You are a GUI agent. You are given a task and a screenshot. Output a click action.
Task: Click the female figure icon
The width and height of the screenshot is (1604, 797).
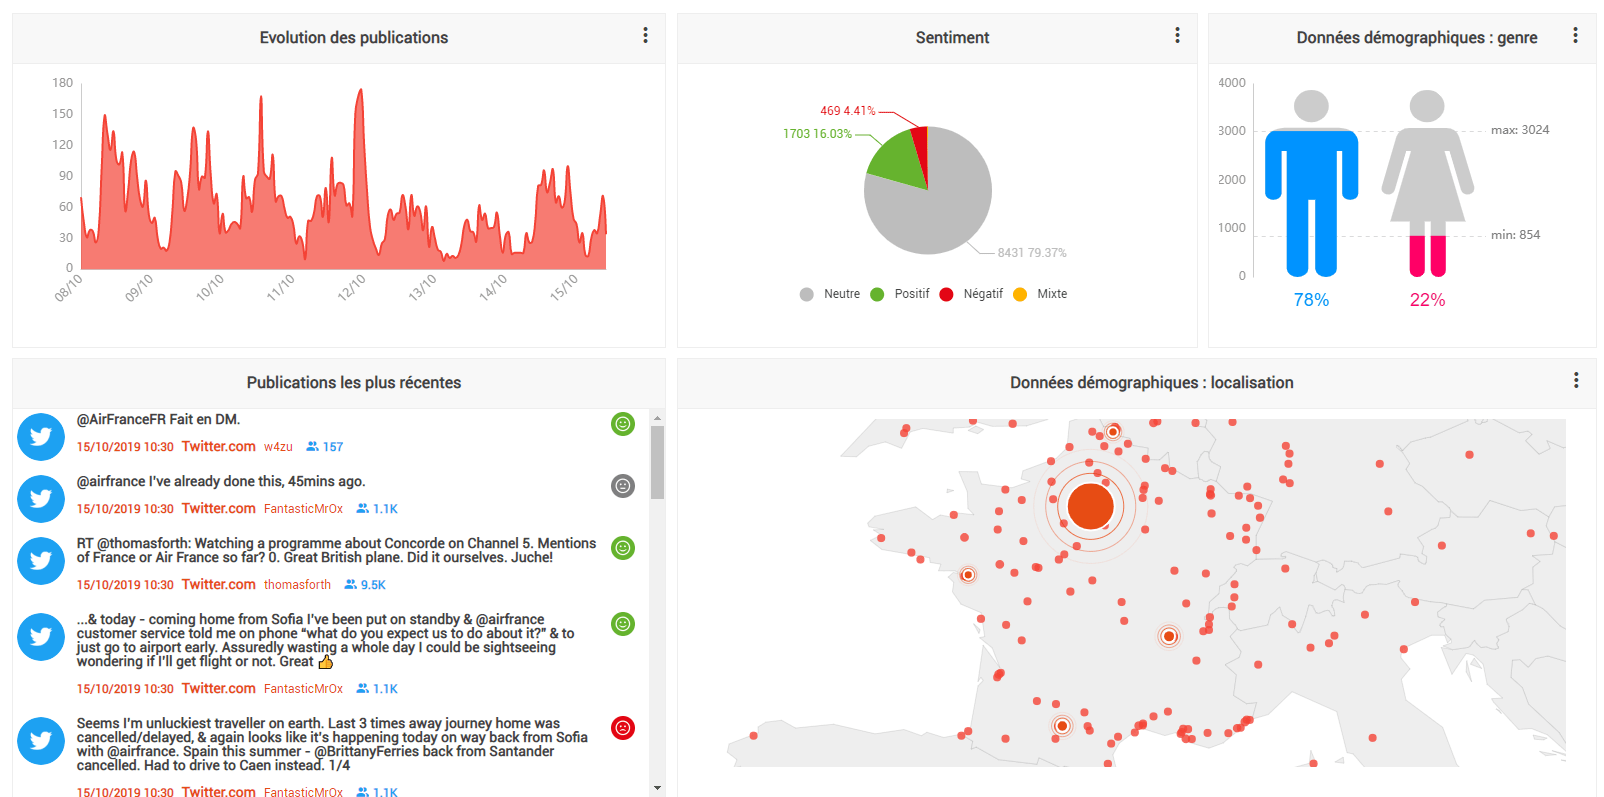pyautogui.click(x=1427, y=184)
